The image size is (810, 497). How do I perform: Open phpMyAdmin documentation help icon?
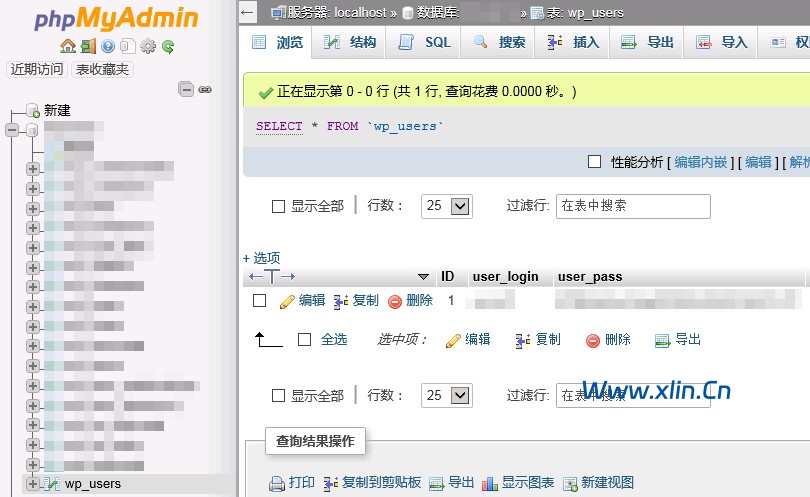[x=108, y=46]
